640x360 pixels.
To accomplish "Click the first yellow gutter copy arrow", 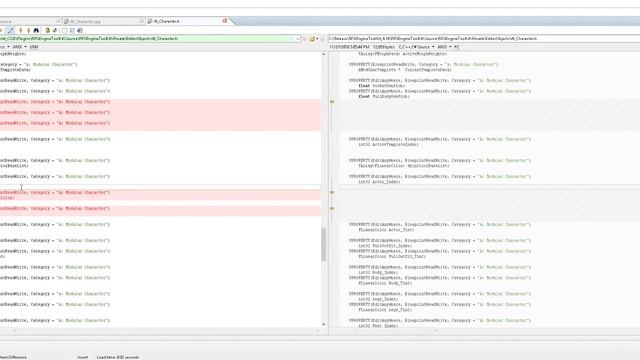I will tap(332, 102).
